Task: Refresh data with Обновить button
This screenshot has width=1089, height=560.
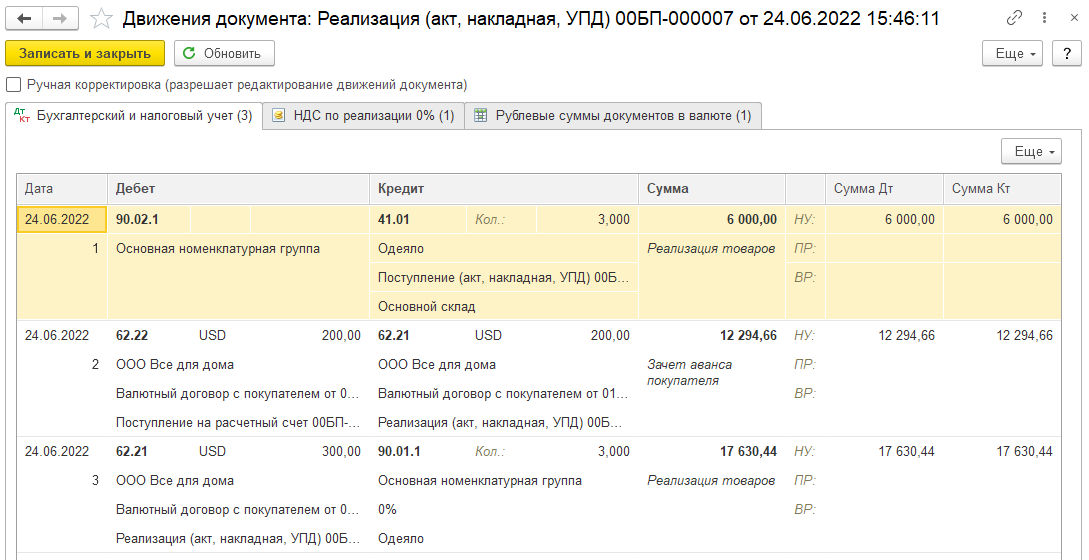Action: 224,53
